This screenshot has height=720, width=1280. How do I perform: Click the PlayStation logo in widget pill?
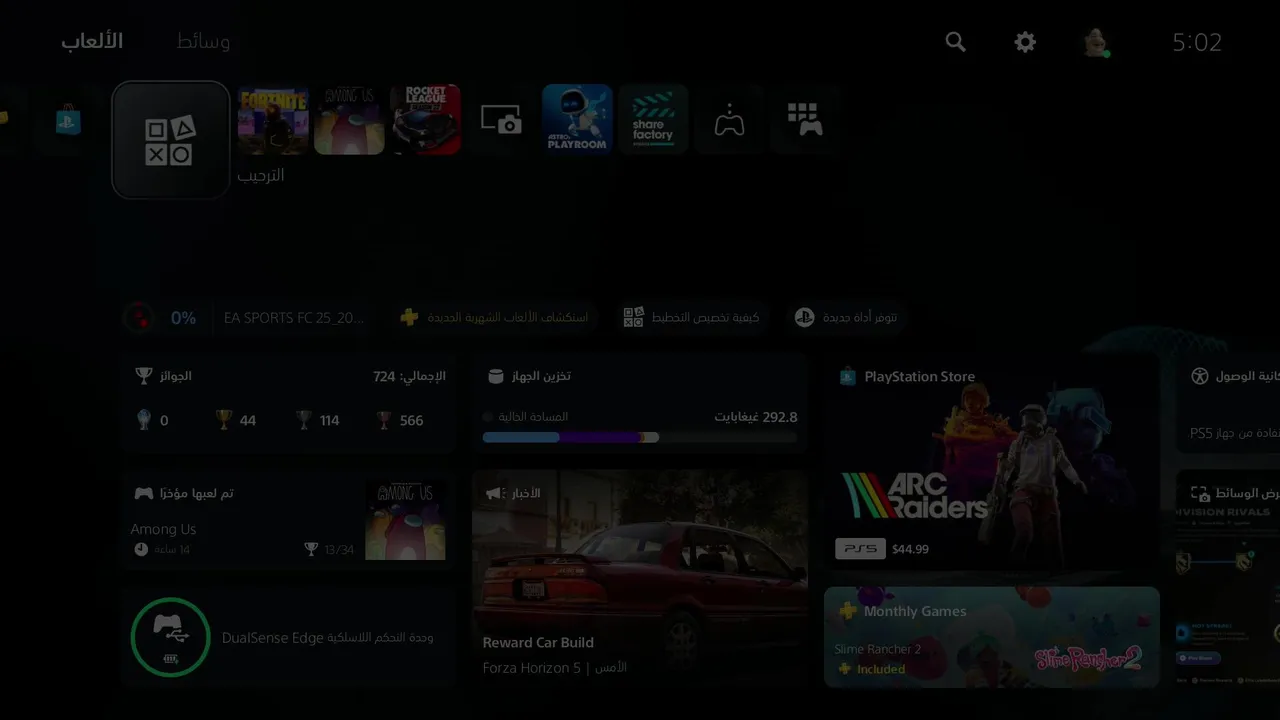(804, 318)
